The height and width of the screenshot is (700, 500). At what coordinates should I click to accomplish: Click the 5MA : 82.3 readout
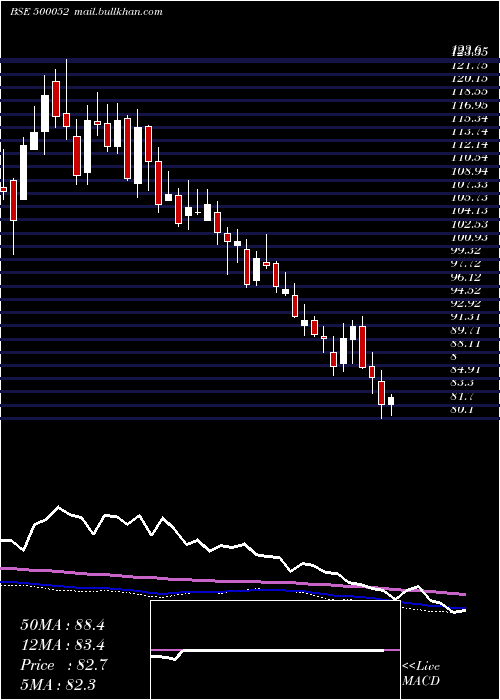click(x=58, y=685)
